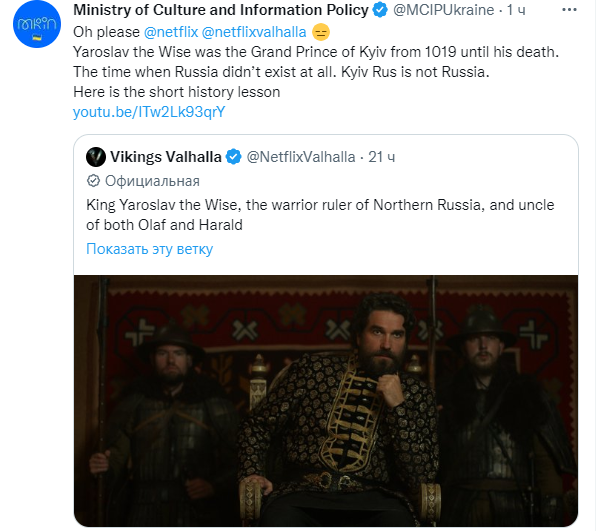Open the Yaroslav throne image

click(326, 401)
